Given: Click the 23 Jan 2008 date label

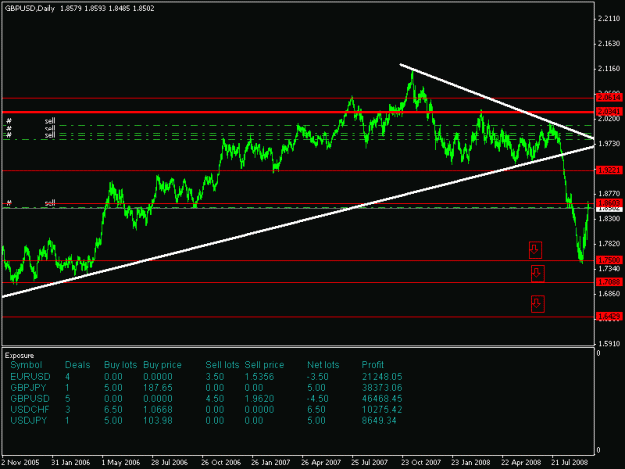Looking at the screenshot, I should click(x=471, y=462).
